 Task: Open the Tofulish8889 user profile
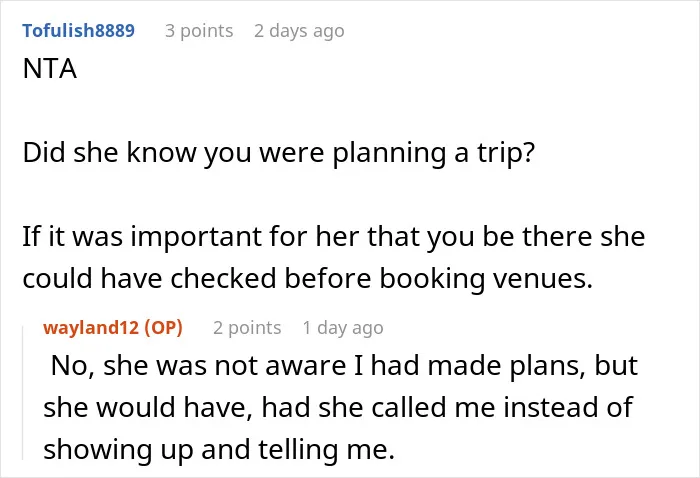click(x=78, y=31)
